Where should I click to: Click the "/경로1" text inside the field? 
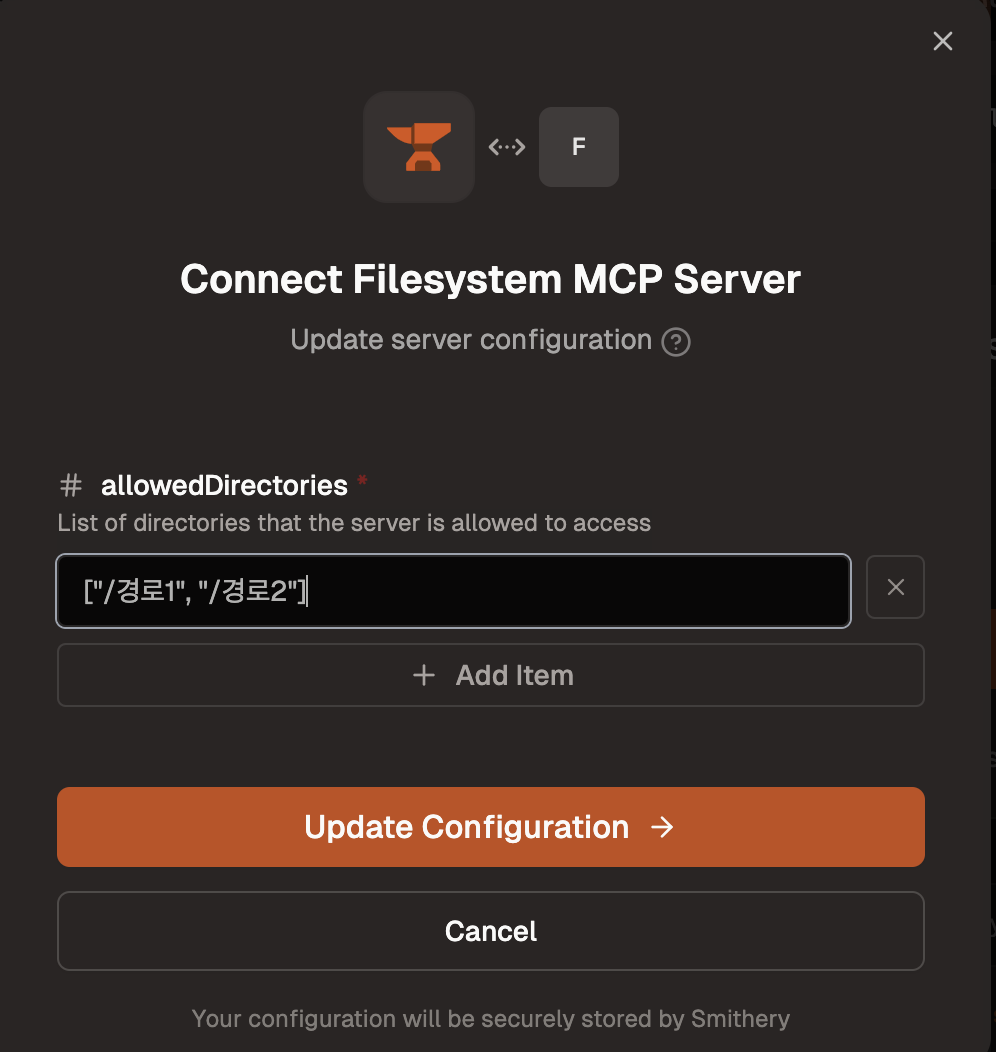pyautogui.click(x=137, y=591)
